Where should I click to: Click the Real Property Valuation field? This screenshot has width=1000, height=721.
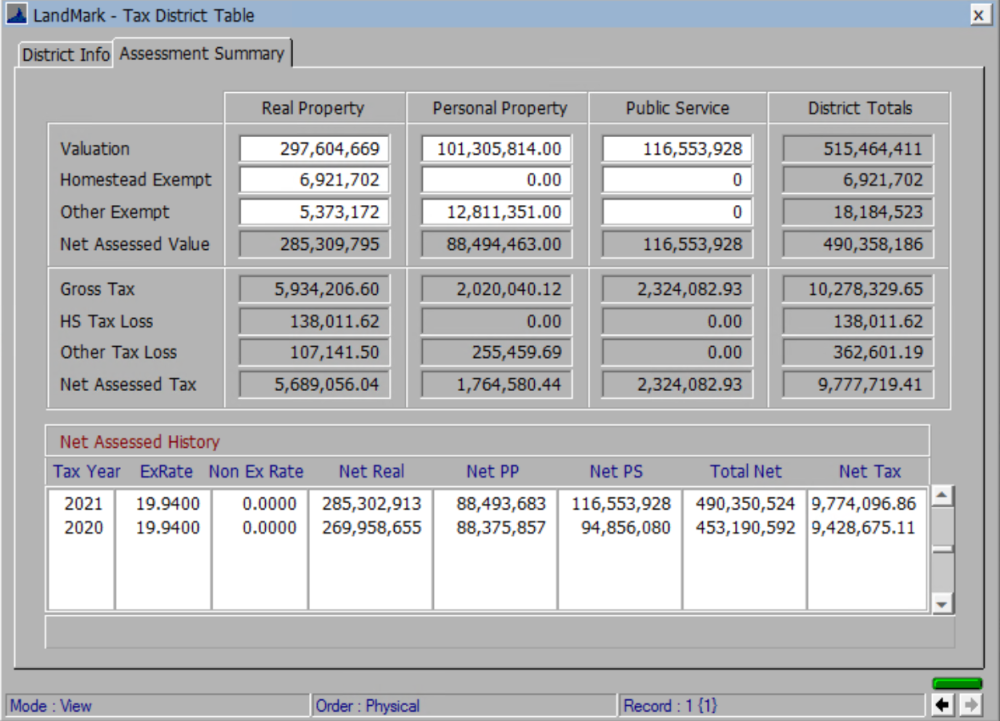(x=314, y=149)
